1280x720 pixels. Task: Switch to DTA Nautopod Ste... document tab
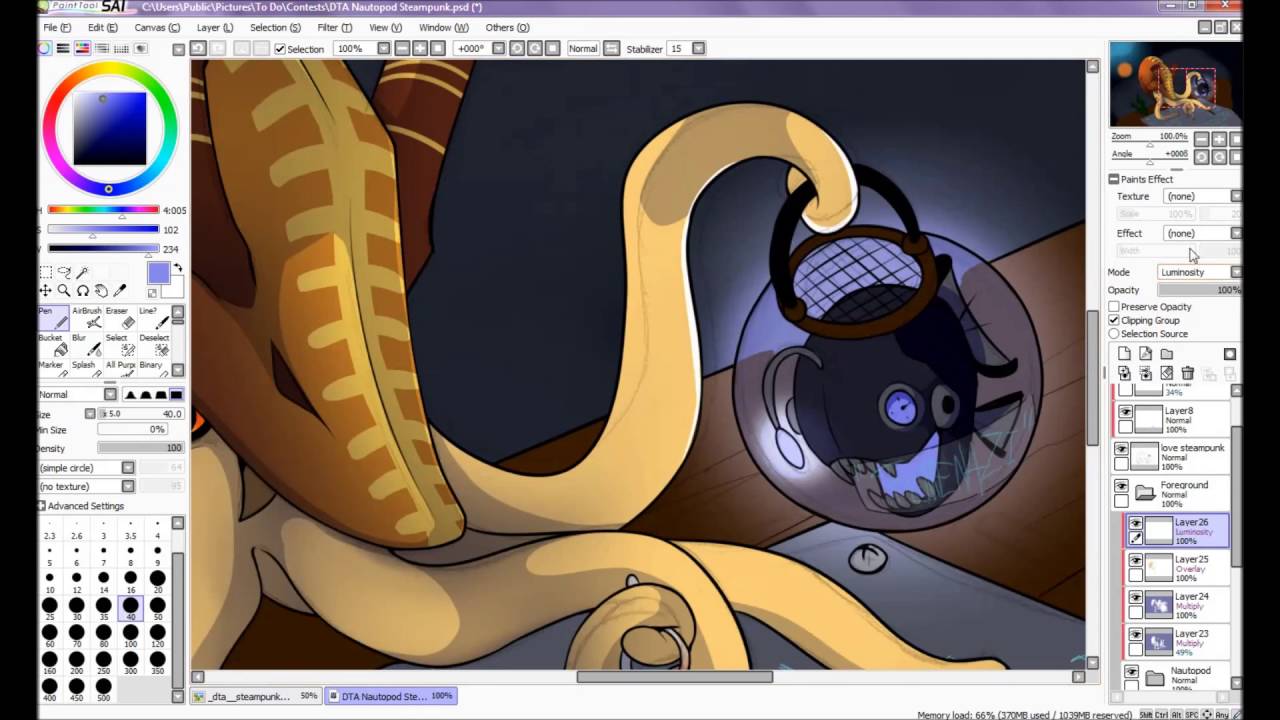tap(392, 696)
